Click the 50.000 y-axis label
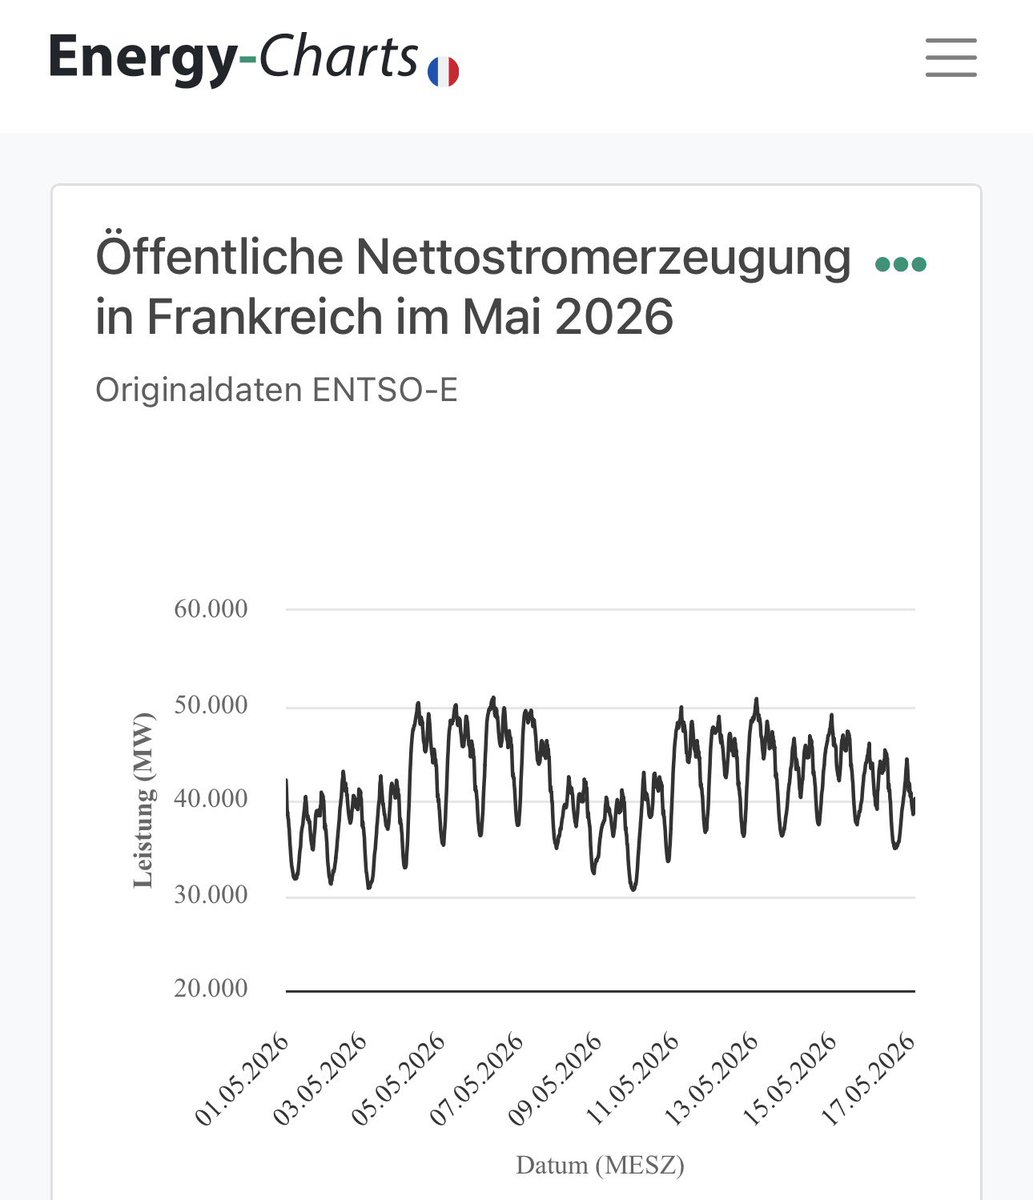The width and height of the screenshot is (1033, 1200). [211, 706]
